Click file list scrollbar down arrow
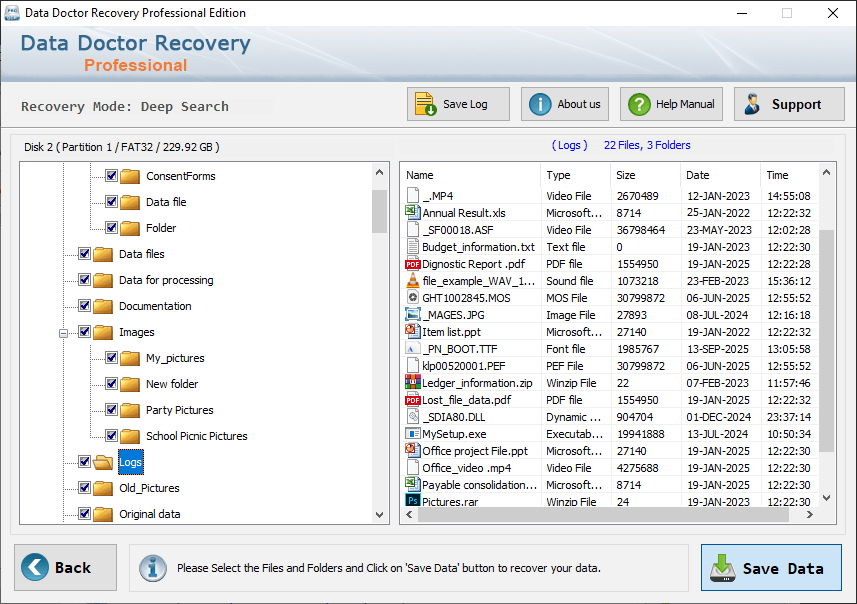Image resolution: width=857 pixels, height=604 pixels. pyautogui.click(x=826, y=497)
